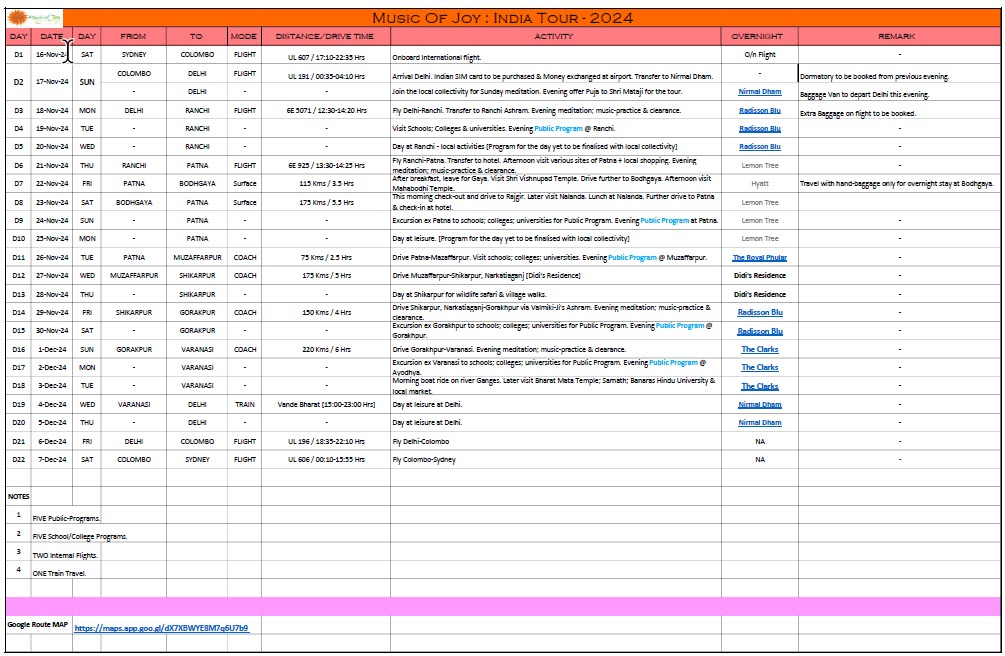Select the '175 Kms / 5.5 Hrs' cell
The height and width of the screenshot is (656, 1005).
326,202
